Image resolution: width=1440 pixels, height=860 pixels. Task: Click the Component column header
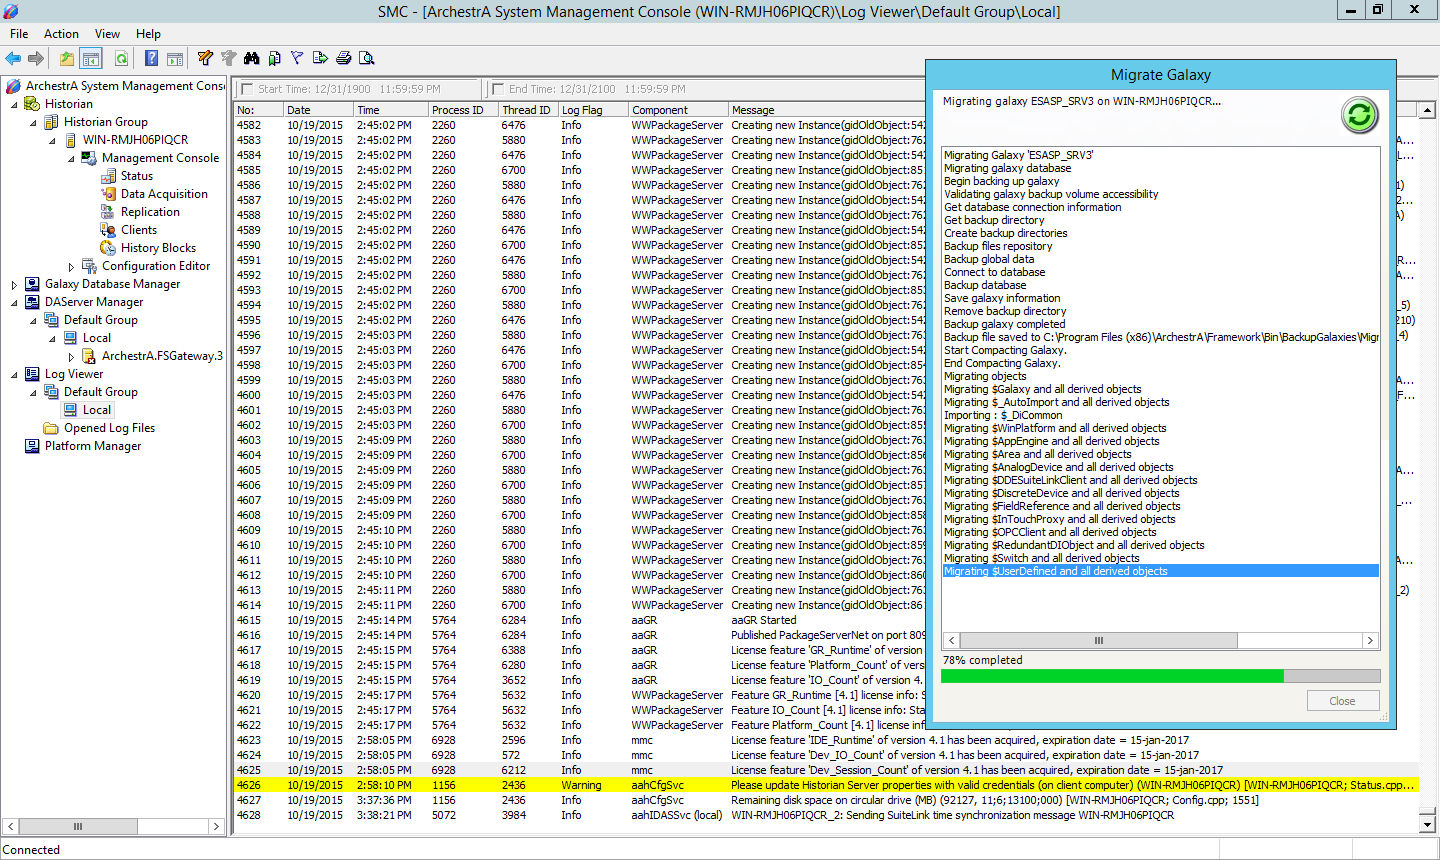click(x=660, y=110)
